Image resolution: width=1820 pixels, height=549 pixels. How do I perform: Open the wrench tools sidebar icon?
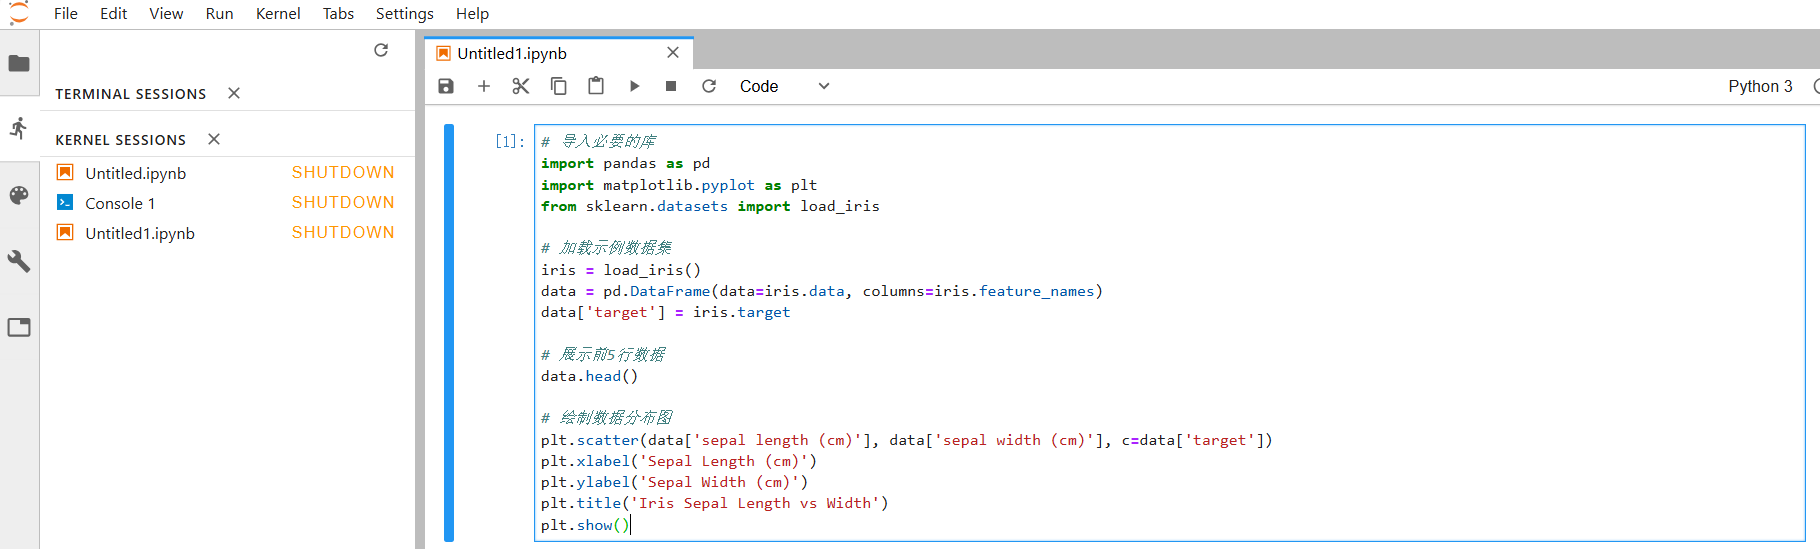click(x=19, y=261)
